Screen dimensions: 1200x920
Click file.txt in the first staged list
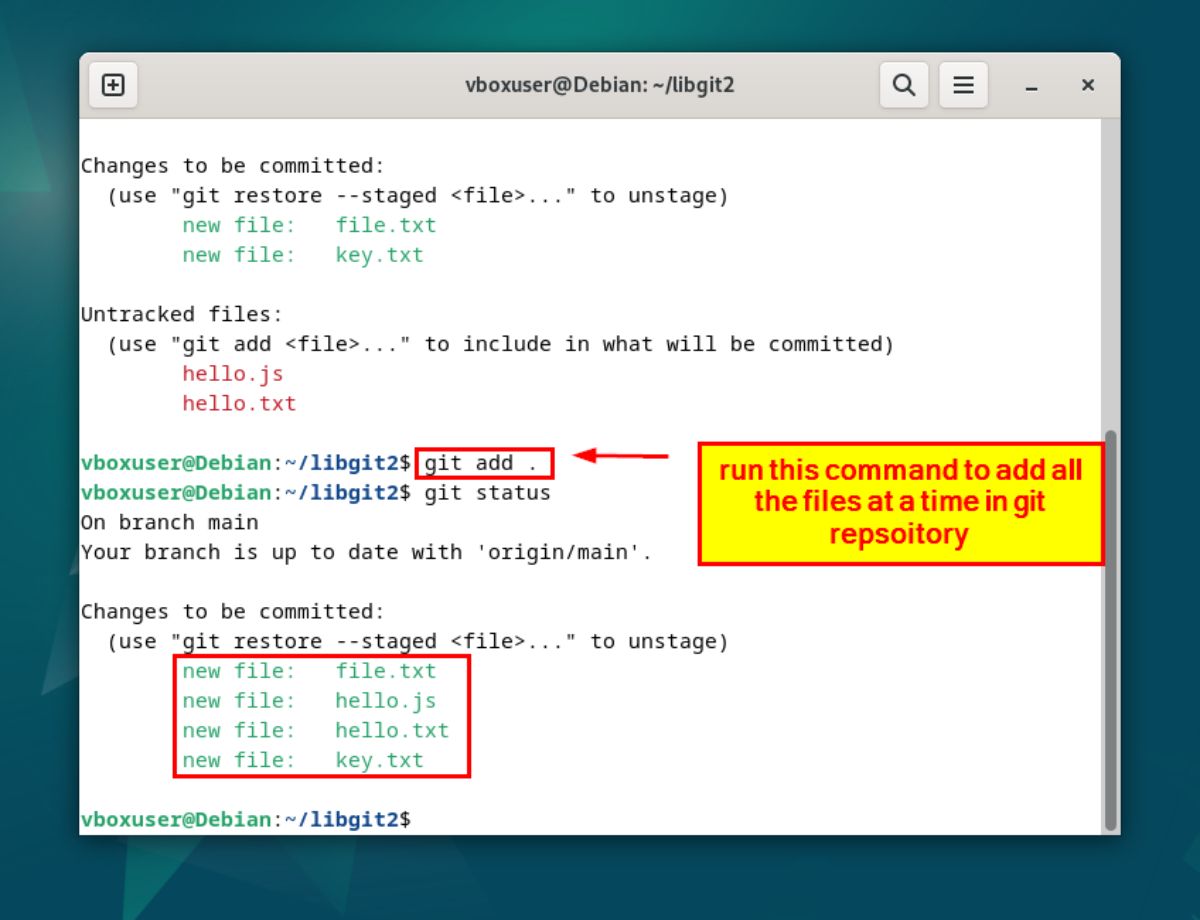pyautogui.click(x=385, y=225)
